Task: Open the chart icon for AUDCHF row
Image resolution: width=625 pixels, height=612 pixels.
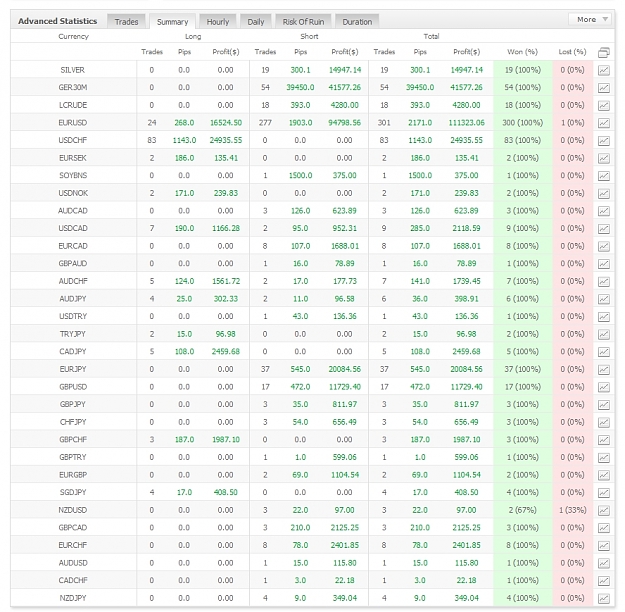Action: pos(603,282)
